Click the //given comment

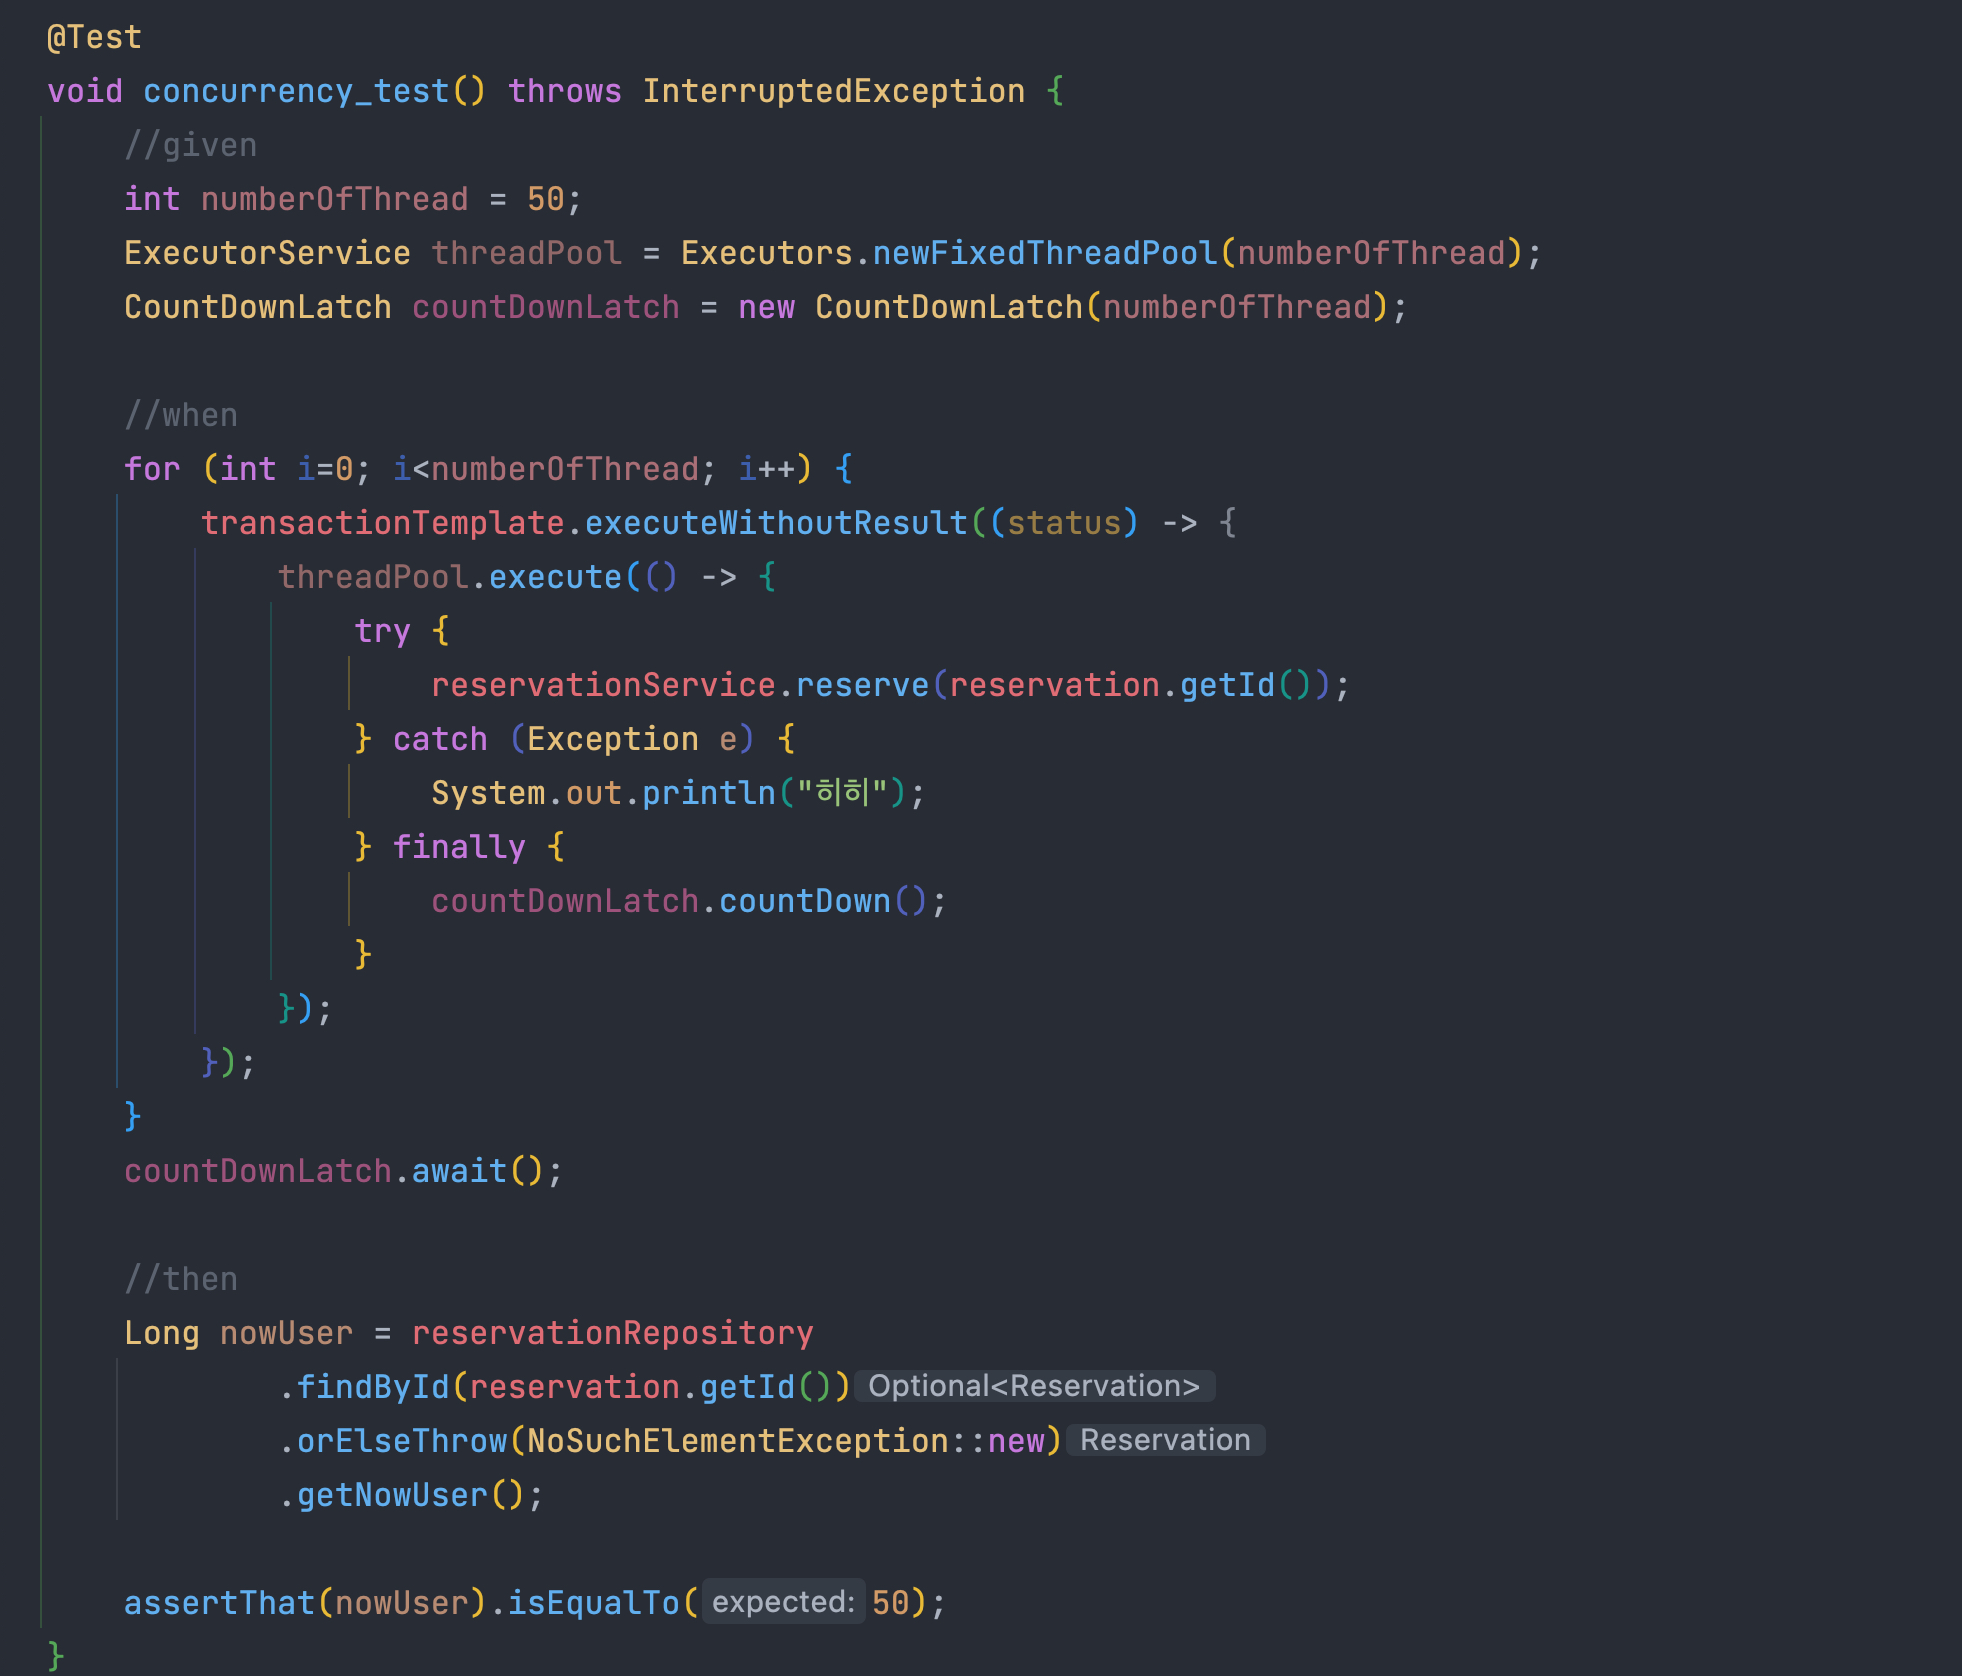click(x=190, y=146)
